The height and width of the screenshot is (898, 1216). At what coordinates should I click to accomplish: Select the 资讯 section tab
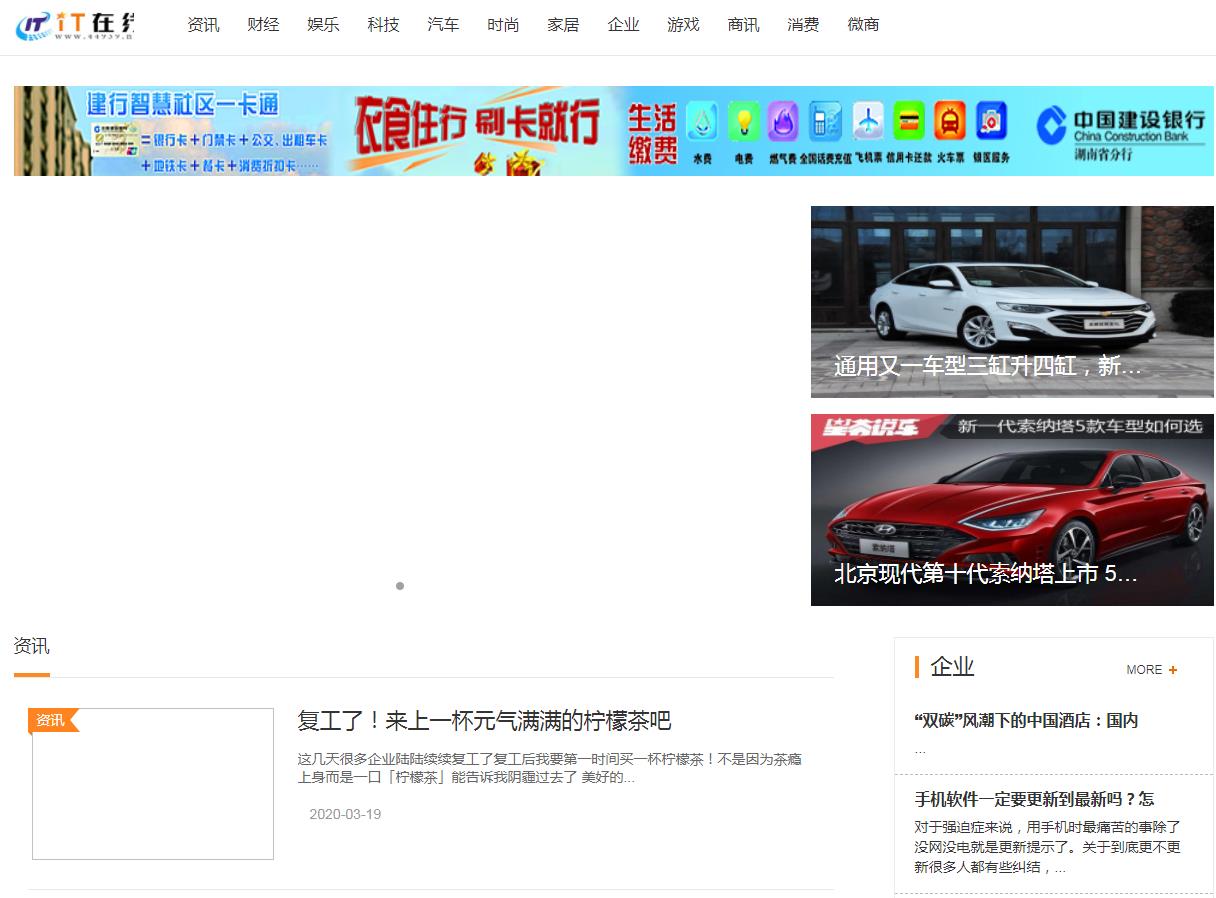click(x=32, y=646)
